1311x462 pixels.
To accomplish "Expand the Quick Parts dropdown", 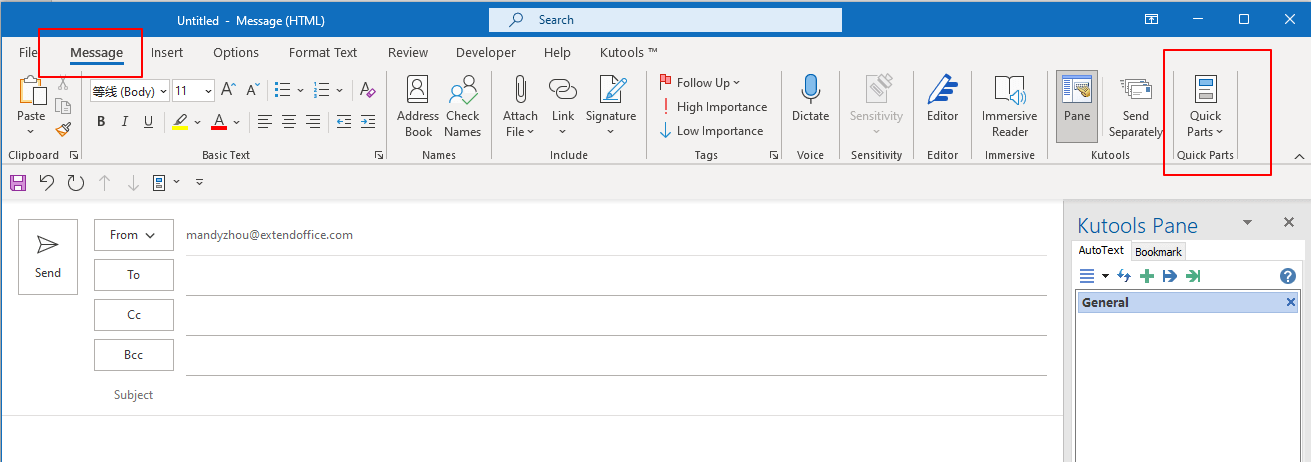I will 1205,105.
